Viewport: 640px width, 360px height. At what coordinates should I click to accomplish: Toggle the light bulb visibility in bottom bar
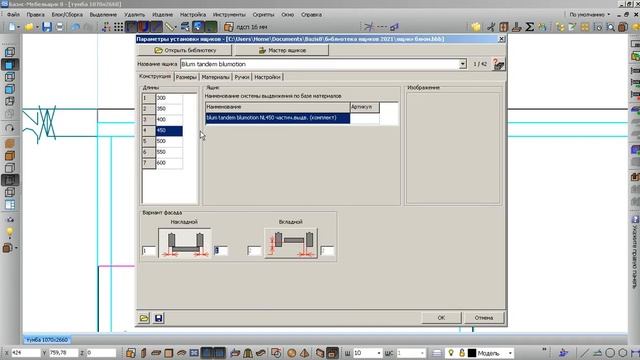(x=451, y=353)
